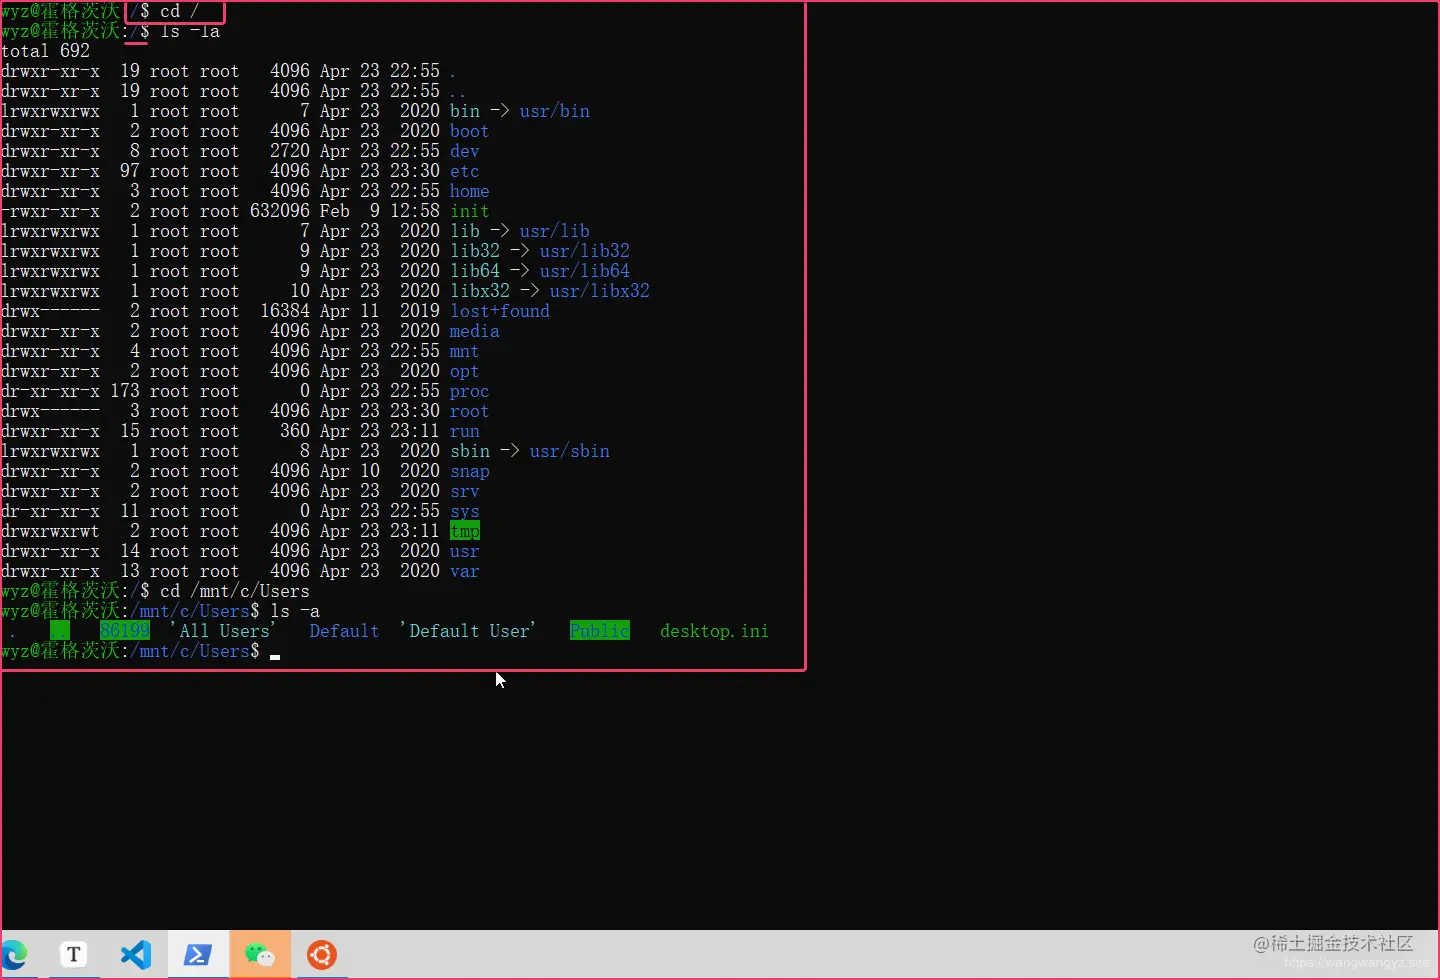
Task: Click the link count '173'
Action: point(125,391)
